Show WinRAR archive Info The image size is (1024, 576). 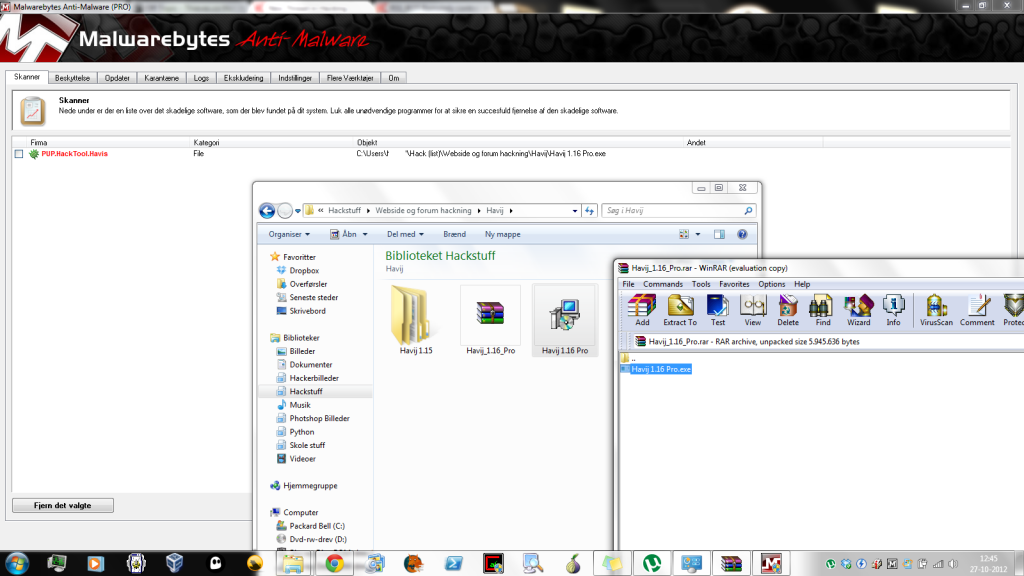(x=893, y=310)
